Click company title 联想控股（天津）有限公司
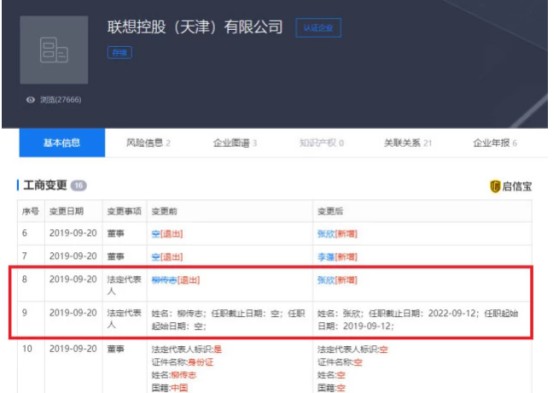 point(195,27)
